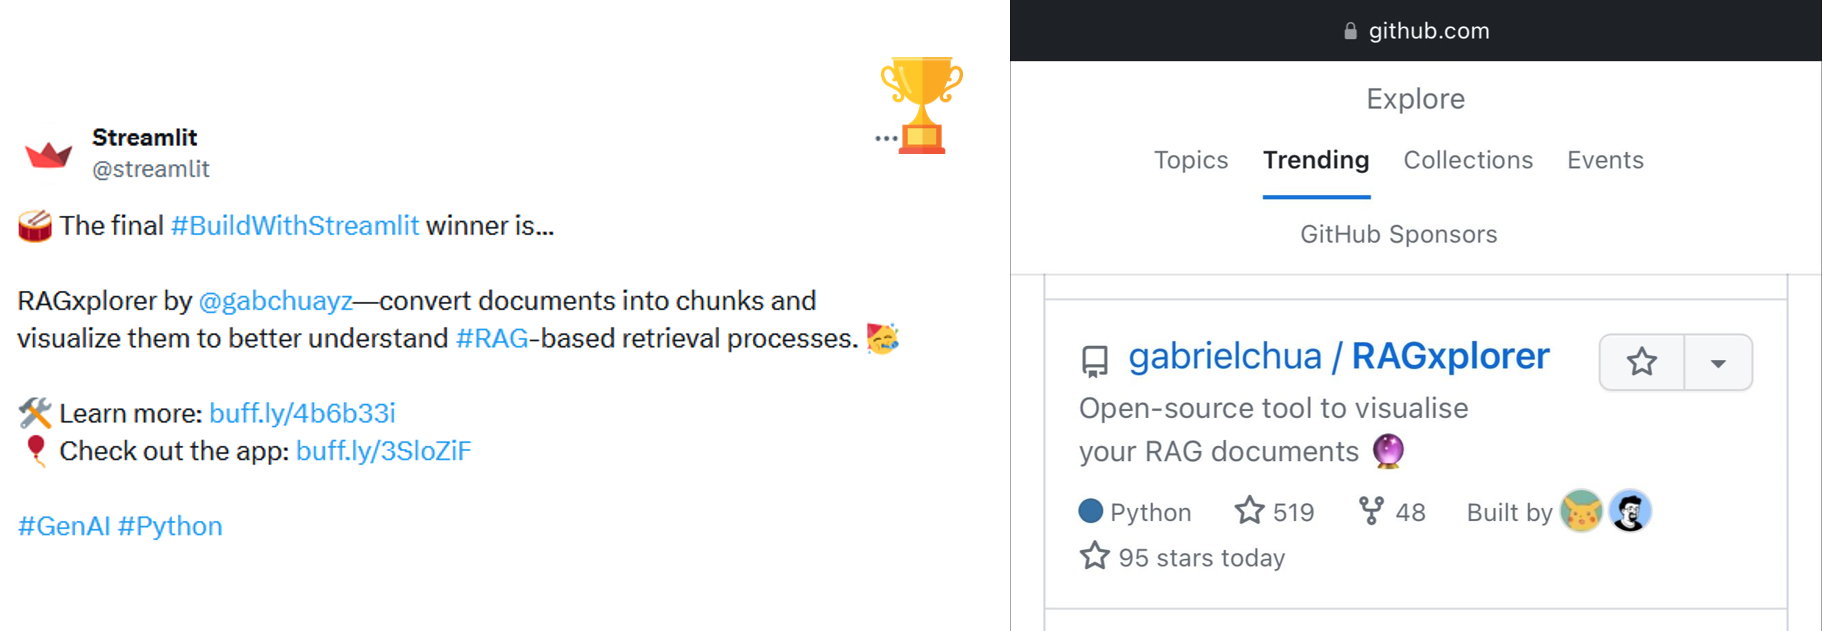Open the Collections tab
This screenshot has height=631, width=1822.
(x=1468, y=160)
